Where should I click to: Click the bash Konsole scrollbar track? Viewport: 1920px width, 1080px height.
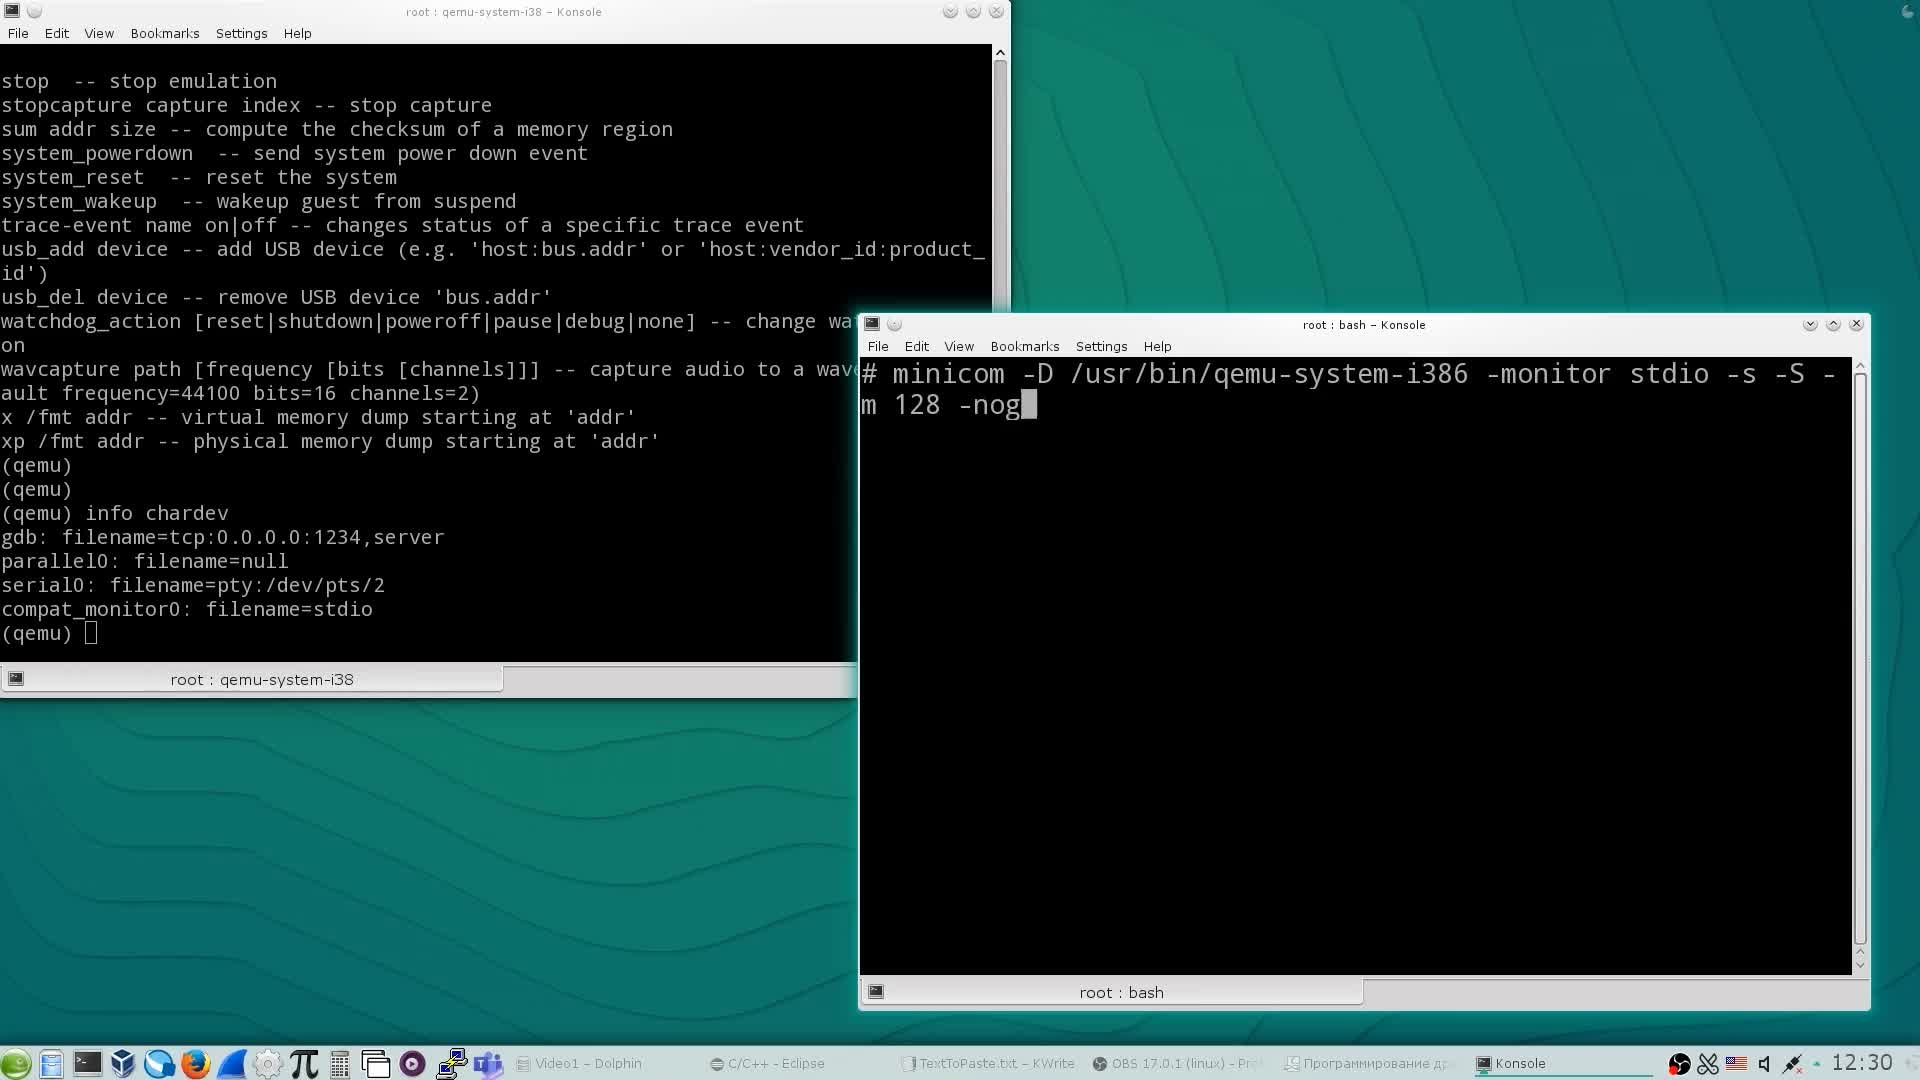(x=1860, y=658)
